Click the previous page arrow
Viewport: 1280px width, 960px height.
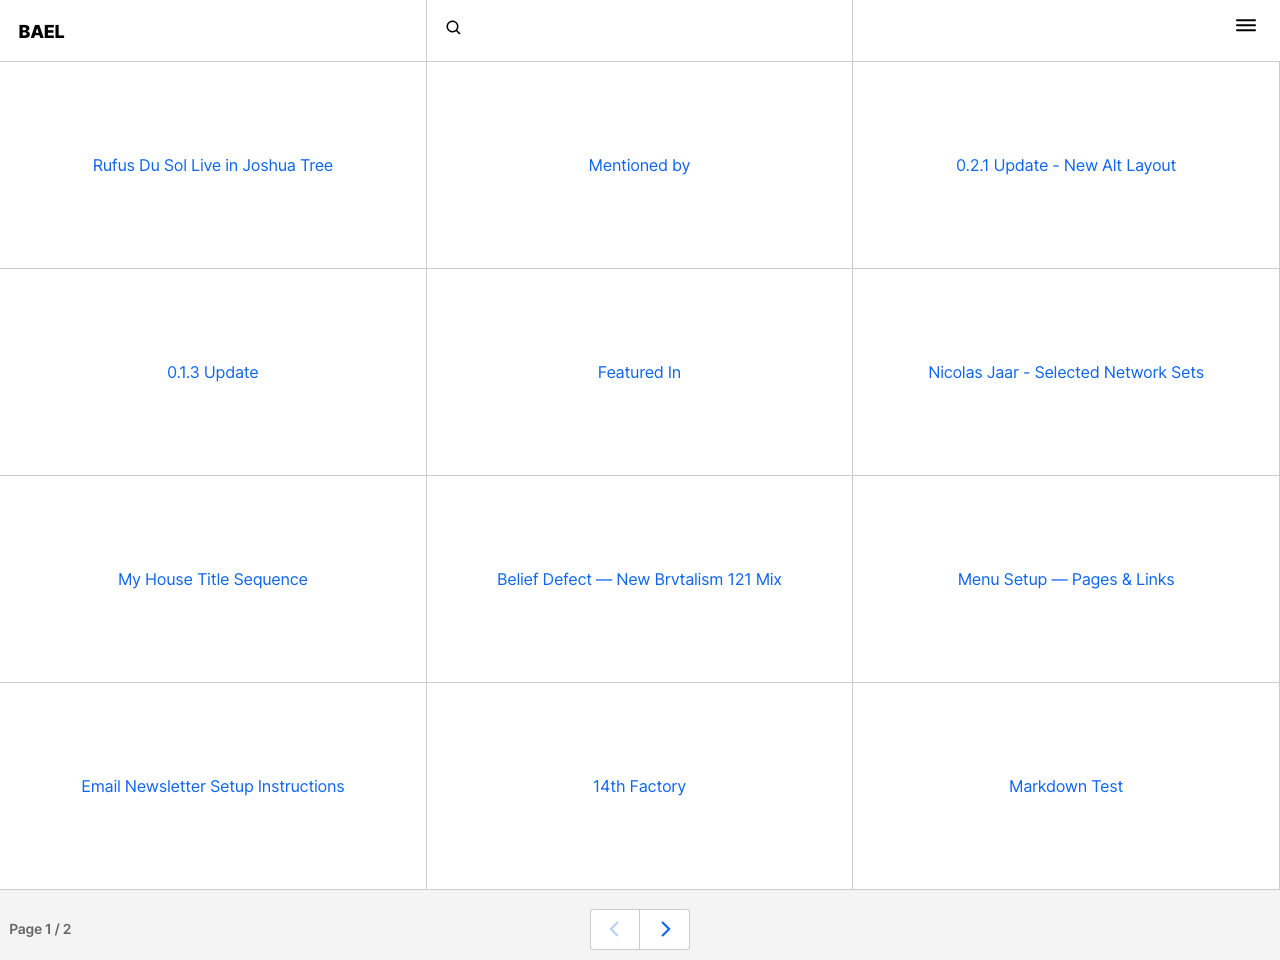coord(614,929)
